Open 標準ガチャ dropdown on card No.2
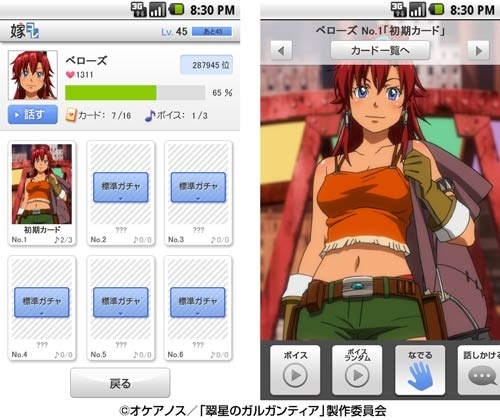Viewport: 500px width, 420px height. pyautogui.click(x=121, y=187)
